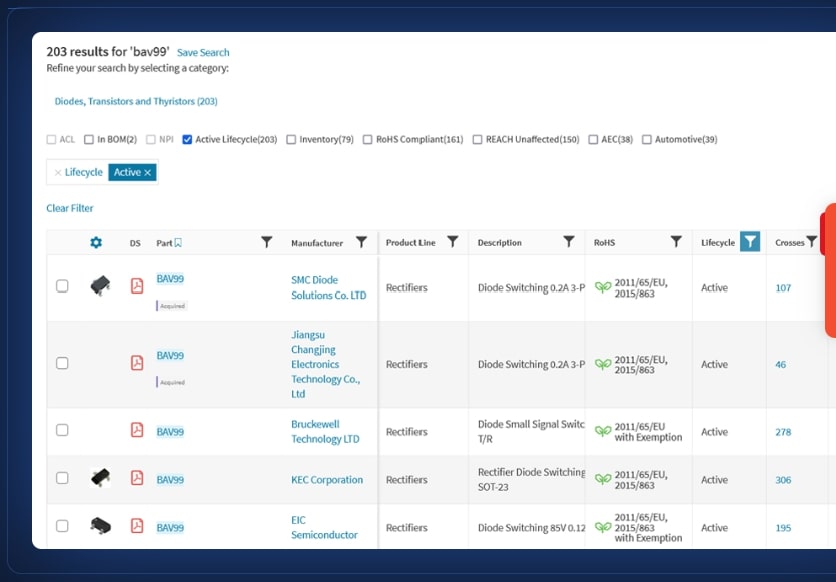This screenshot has height=582, width=836.
Task: Check the RoHS Compliant(161) filter
Action: 368,140
